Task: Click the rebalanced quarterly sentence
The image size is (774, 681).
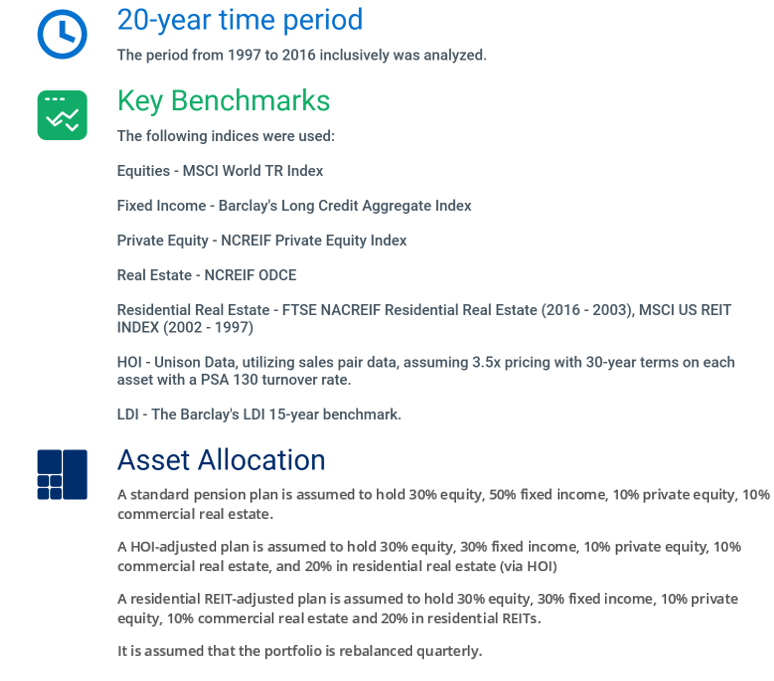Action: [300, 651]
